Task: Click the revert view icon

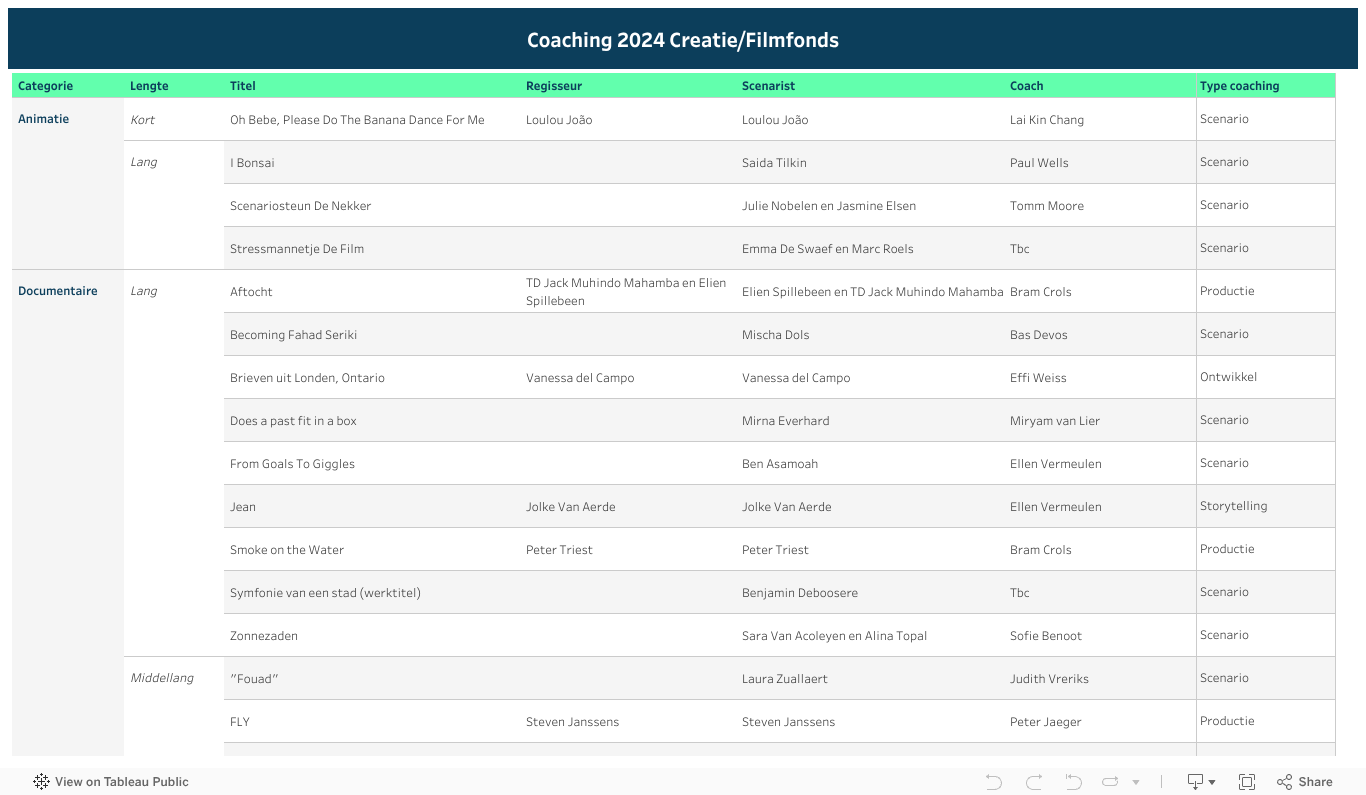Action: pyautogui.click(x=1073, y=782)
